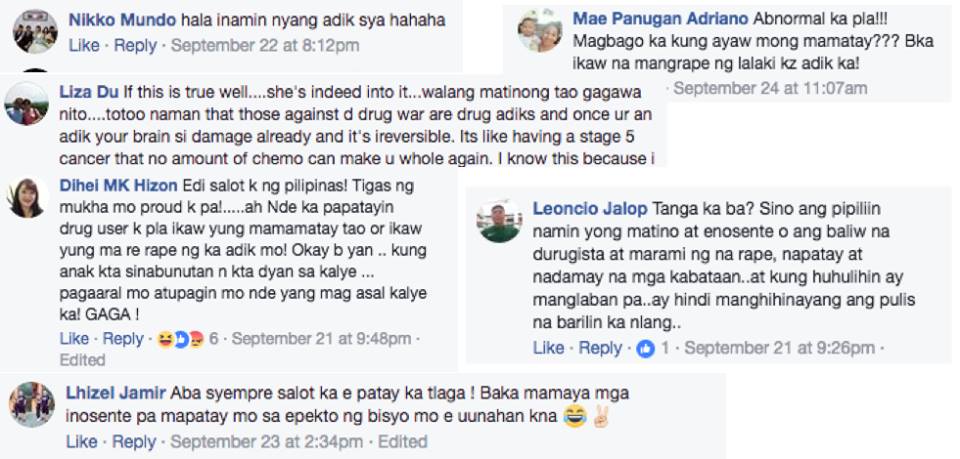Open the September 22 at 8:12pm timestamp
The width and height of the screenshot is (960, 459).
[265, 45]
